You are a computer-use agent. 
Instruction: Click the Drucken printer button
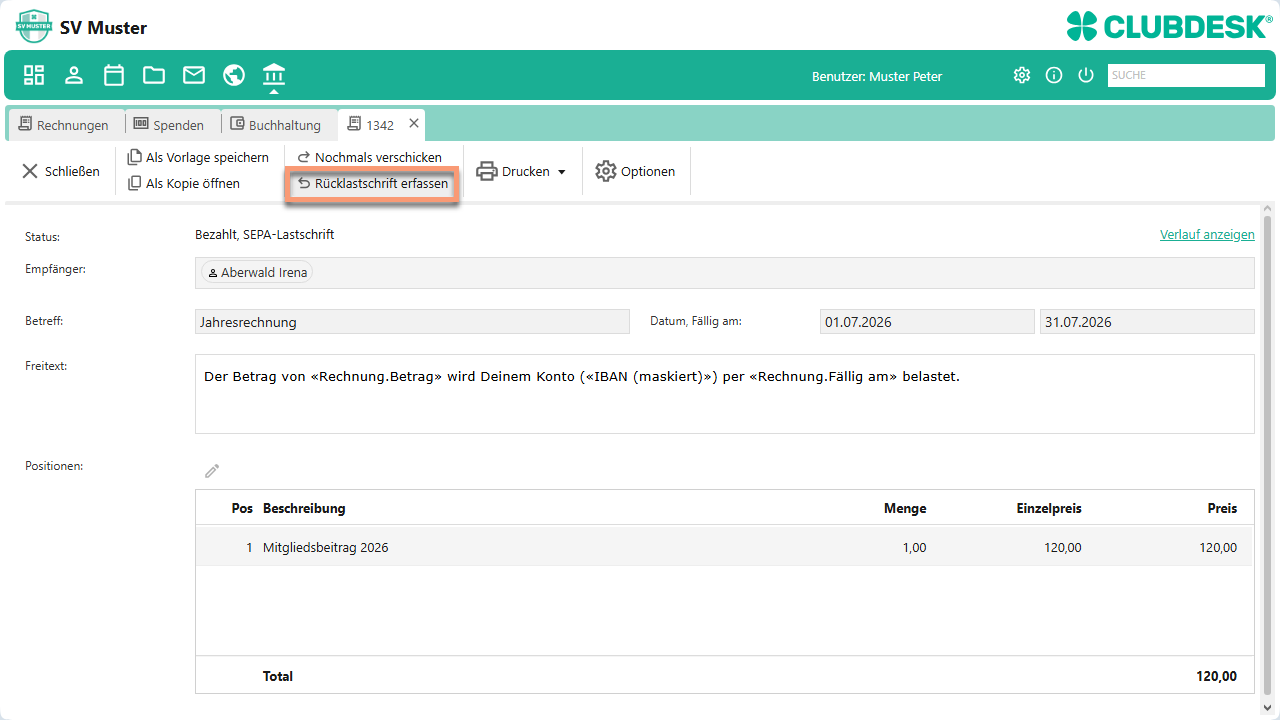pyautogui.click(x=512, y=171)
